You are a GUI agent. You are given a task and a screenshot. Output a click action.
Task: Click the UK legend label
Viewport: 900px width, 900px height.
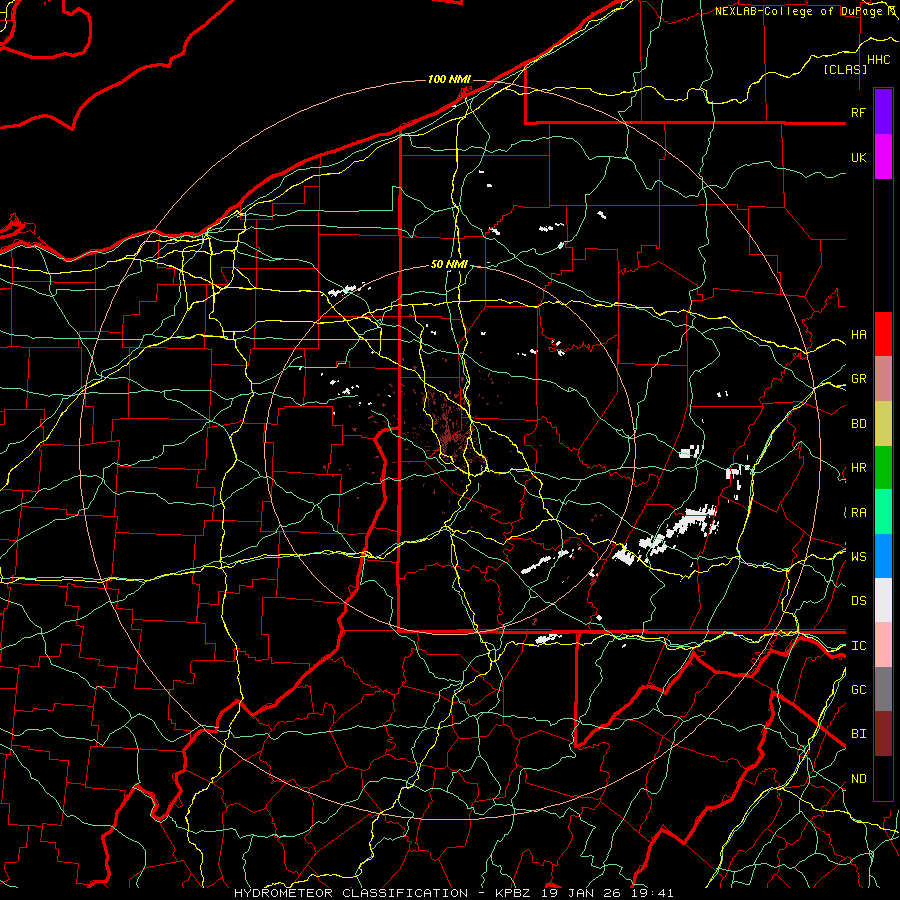coord(858,157)
